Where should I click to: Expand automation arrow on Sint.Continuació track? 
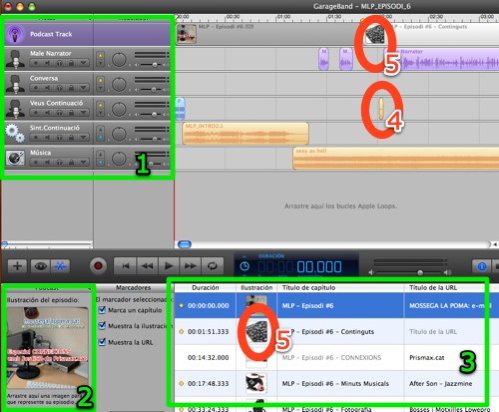(x=83, y=137)
